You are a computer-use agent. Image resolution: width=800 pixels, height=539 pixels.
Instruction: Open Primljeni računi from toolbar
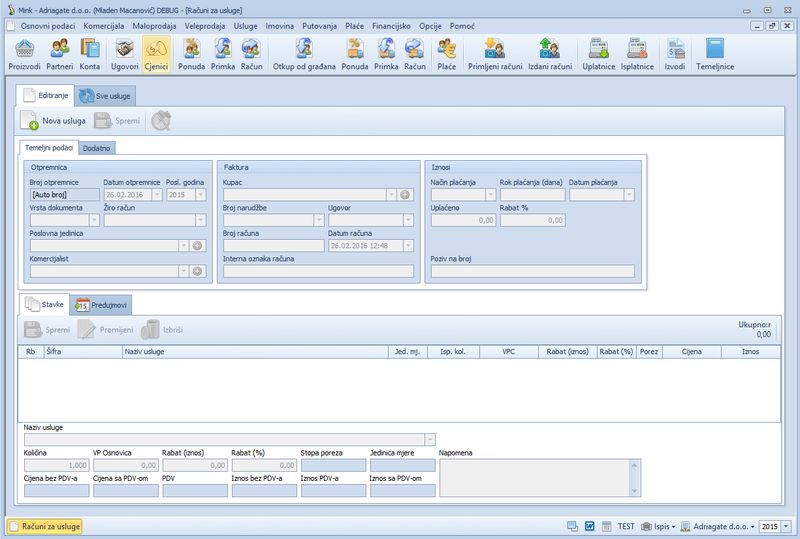pyautogui.click(x=496, y=53)
